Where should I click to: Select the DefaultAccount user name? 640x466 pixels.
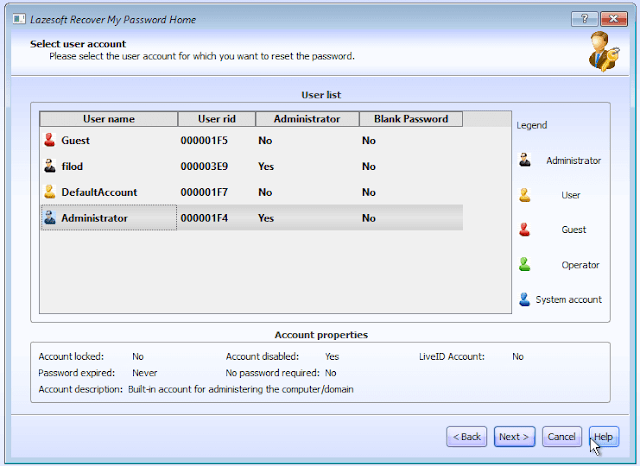click(99, 192)
